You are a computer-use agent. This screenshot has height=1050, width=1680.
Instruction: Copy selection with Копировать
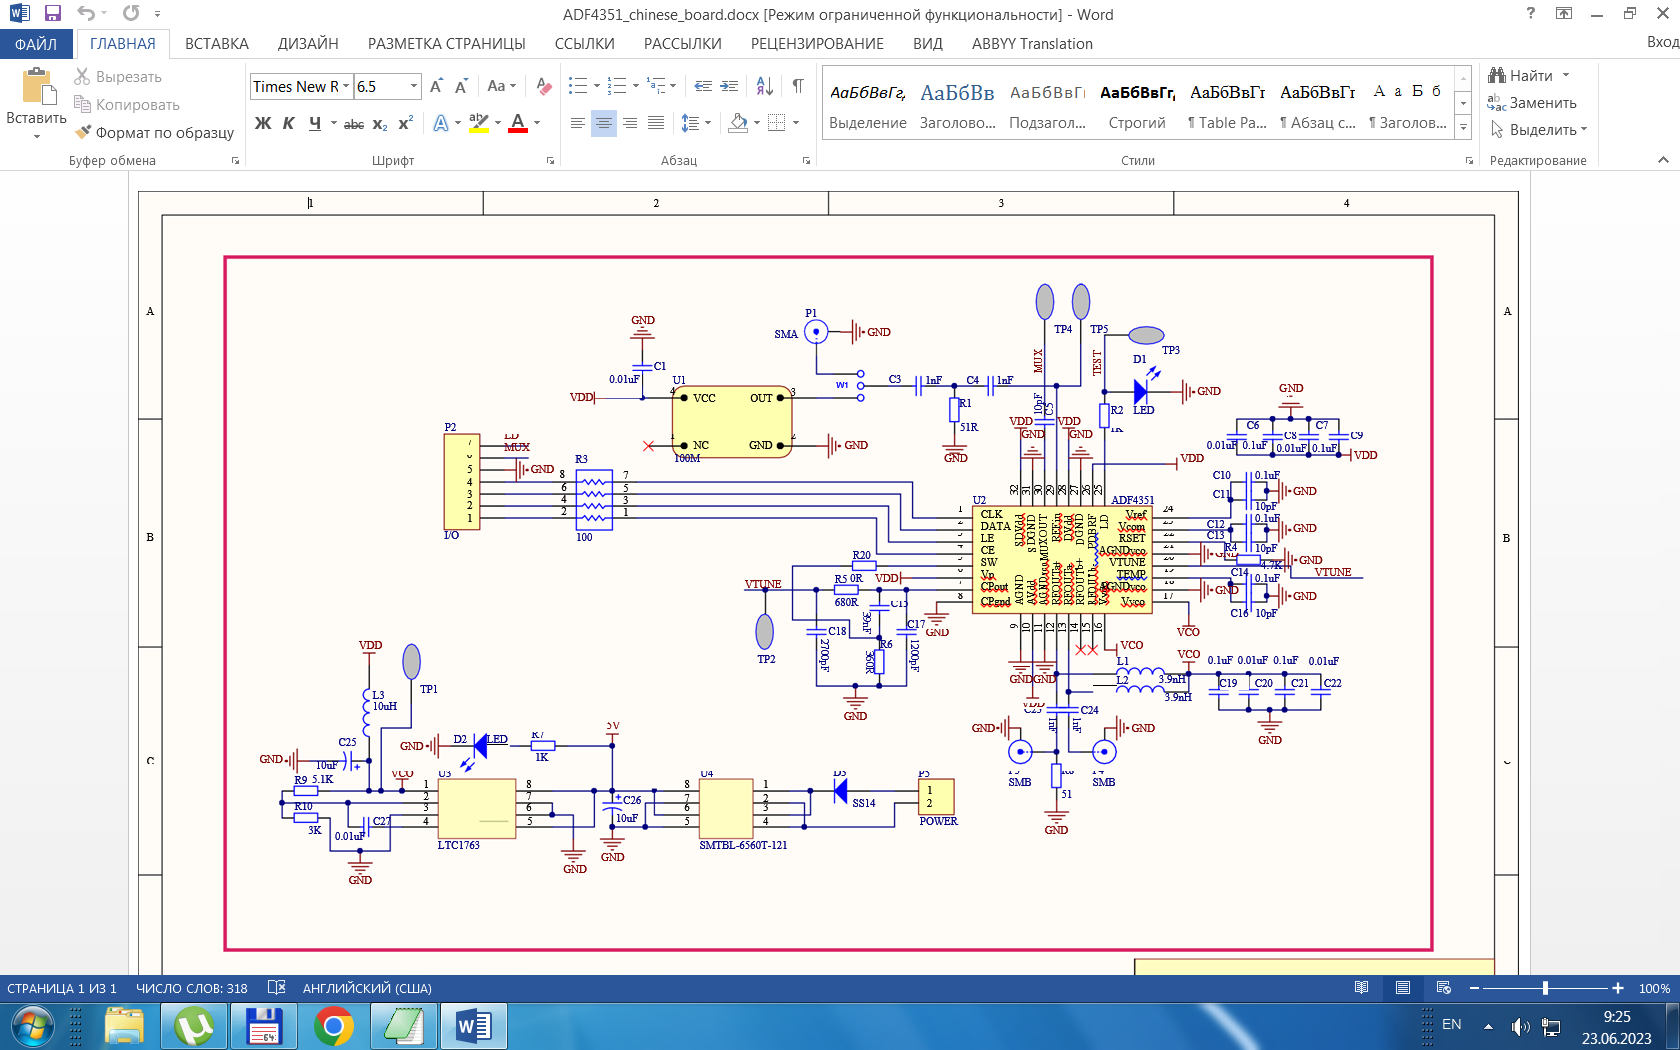[x=127, y=105]
